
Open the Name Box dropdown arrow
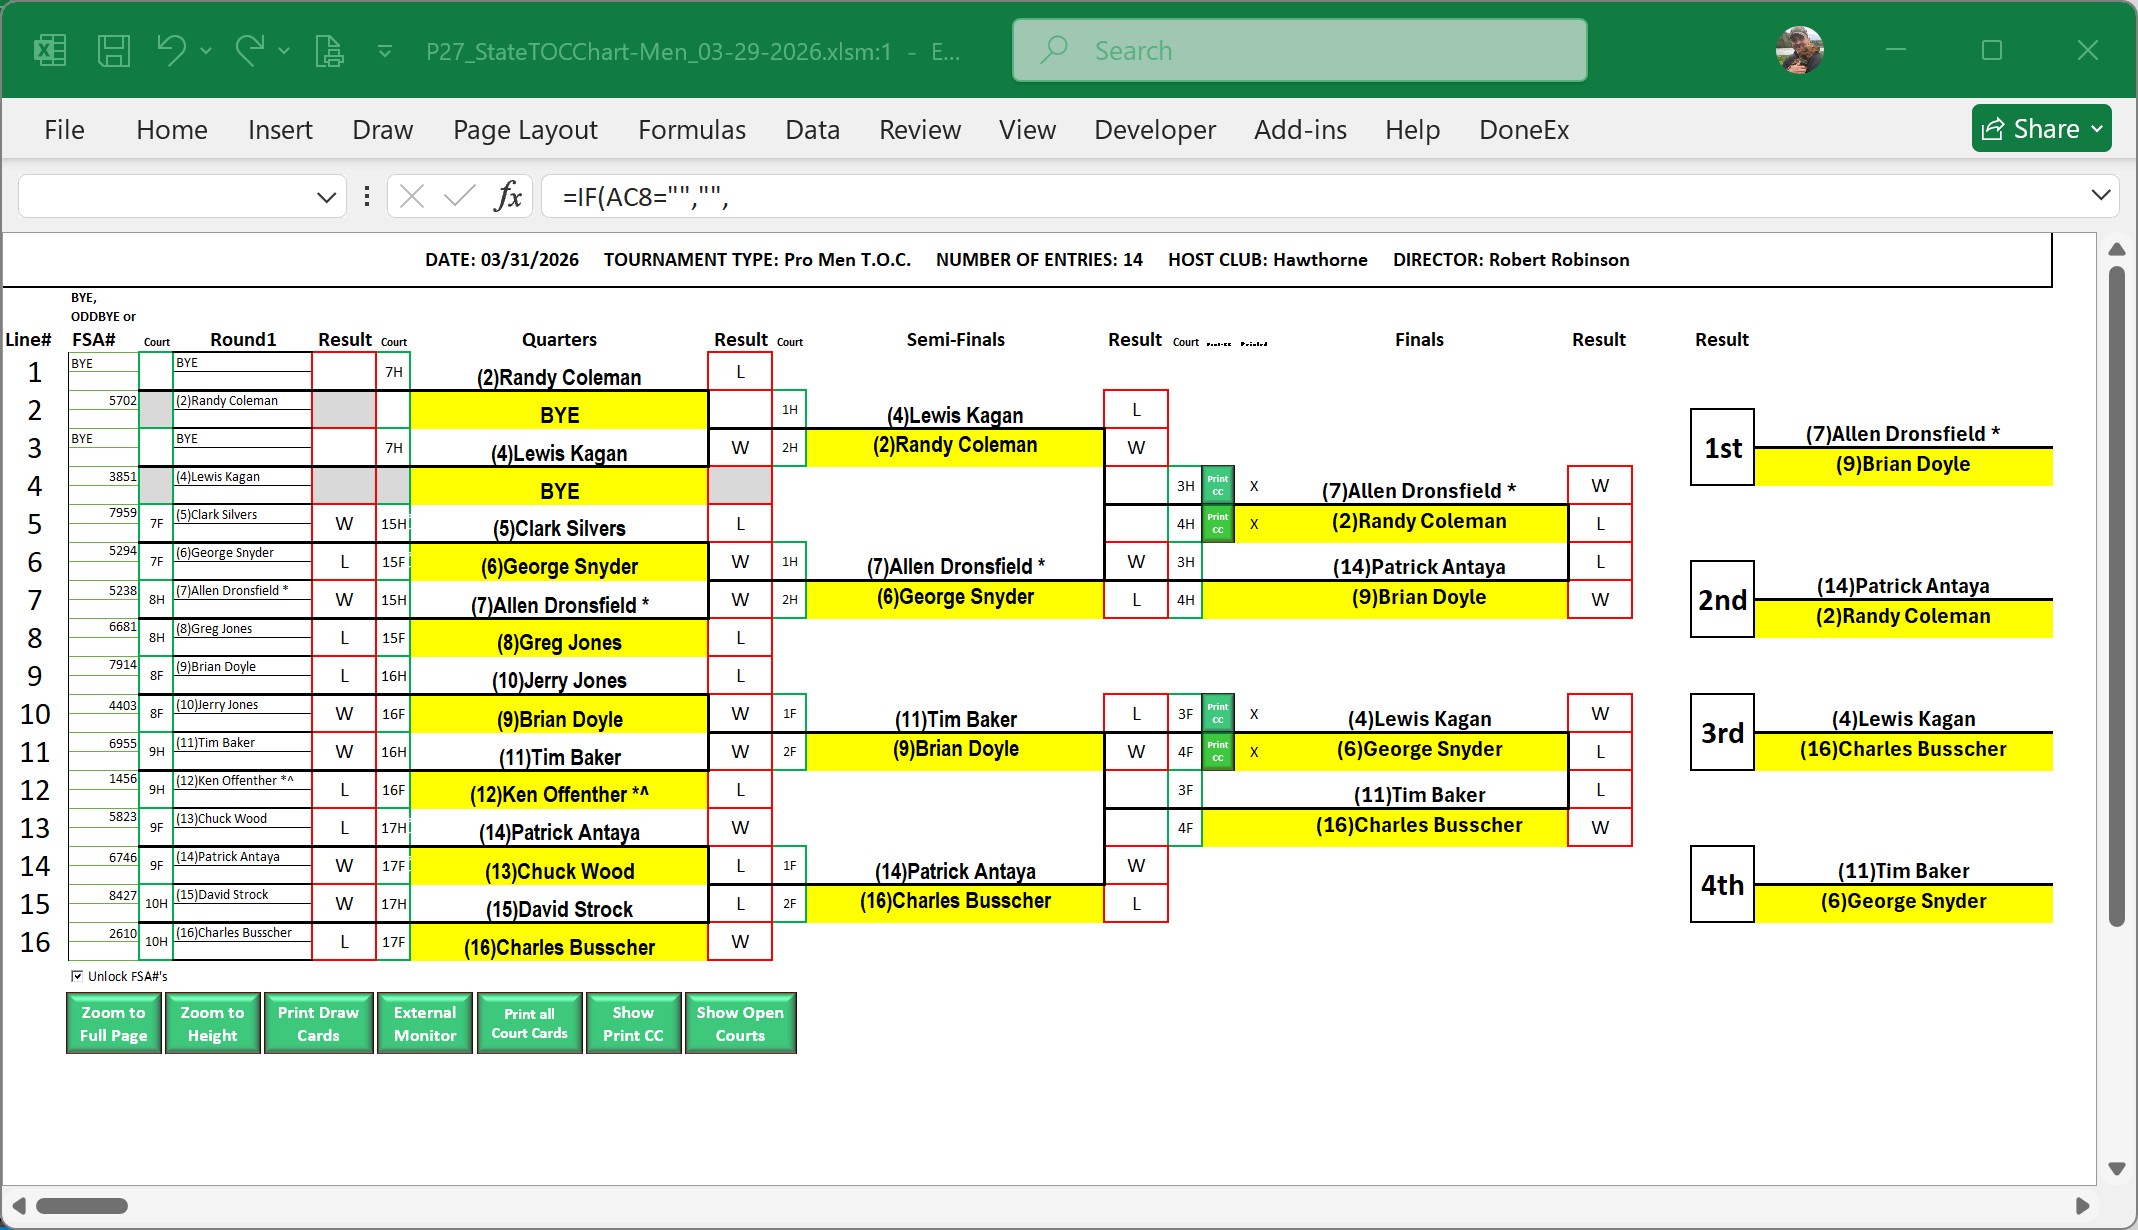click(326, 197)
